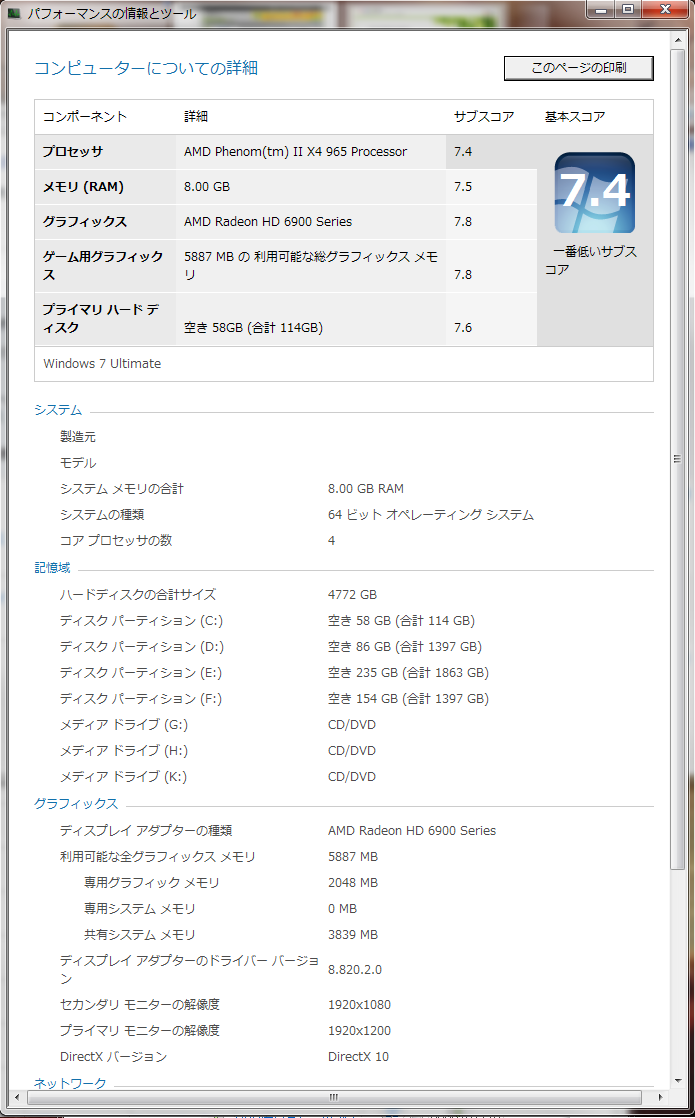The width and height of the screenshot is (695, 1118).
Task: Click the このページの印刷 button
Action: 578,68
